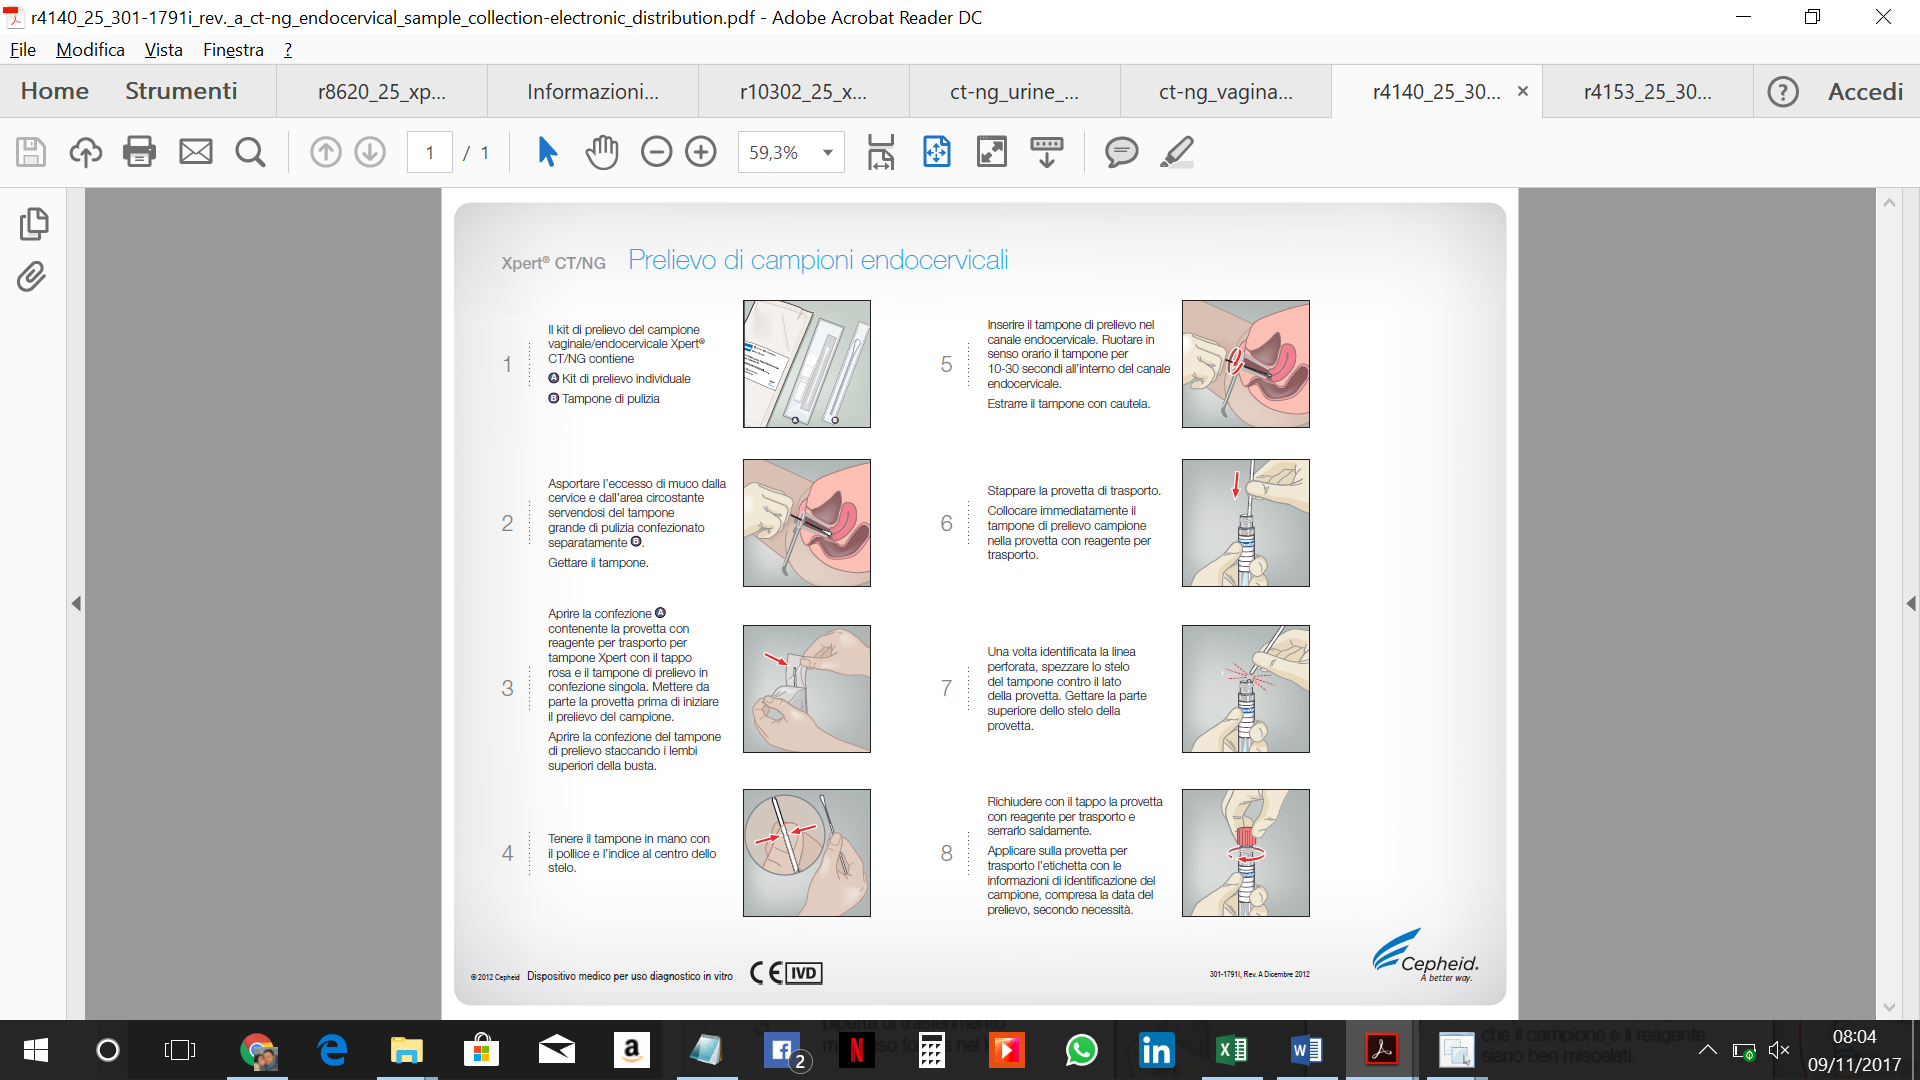Go to previous page arrow
This screenshot has width=1920, height=1080.
326,152
